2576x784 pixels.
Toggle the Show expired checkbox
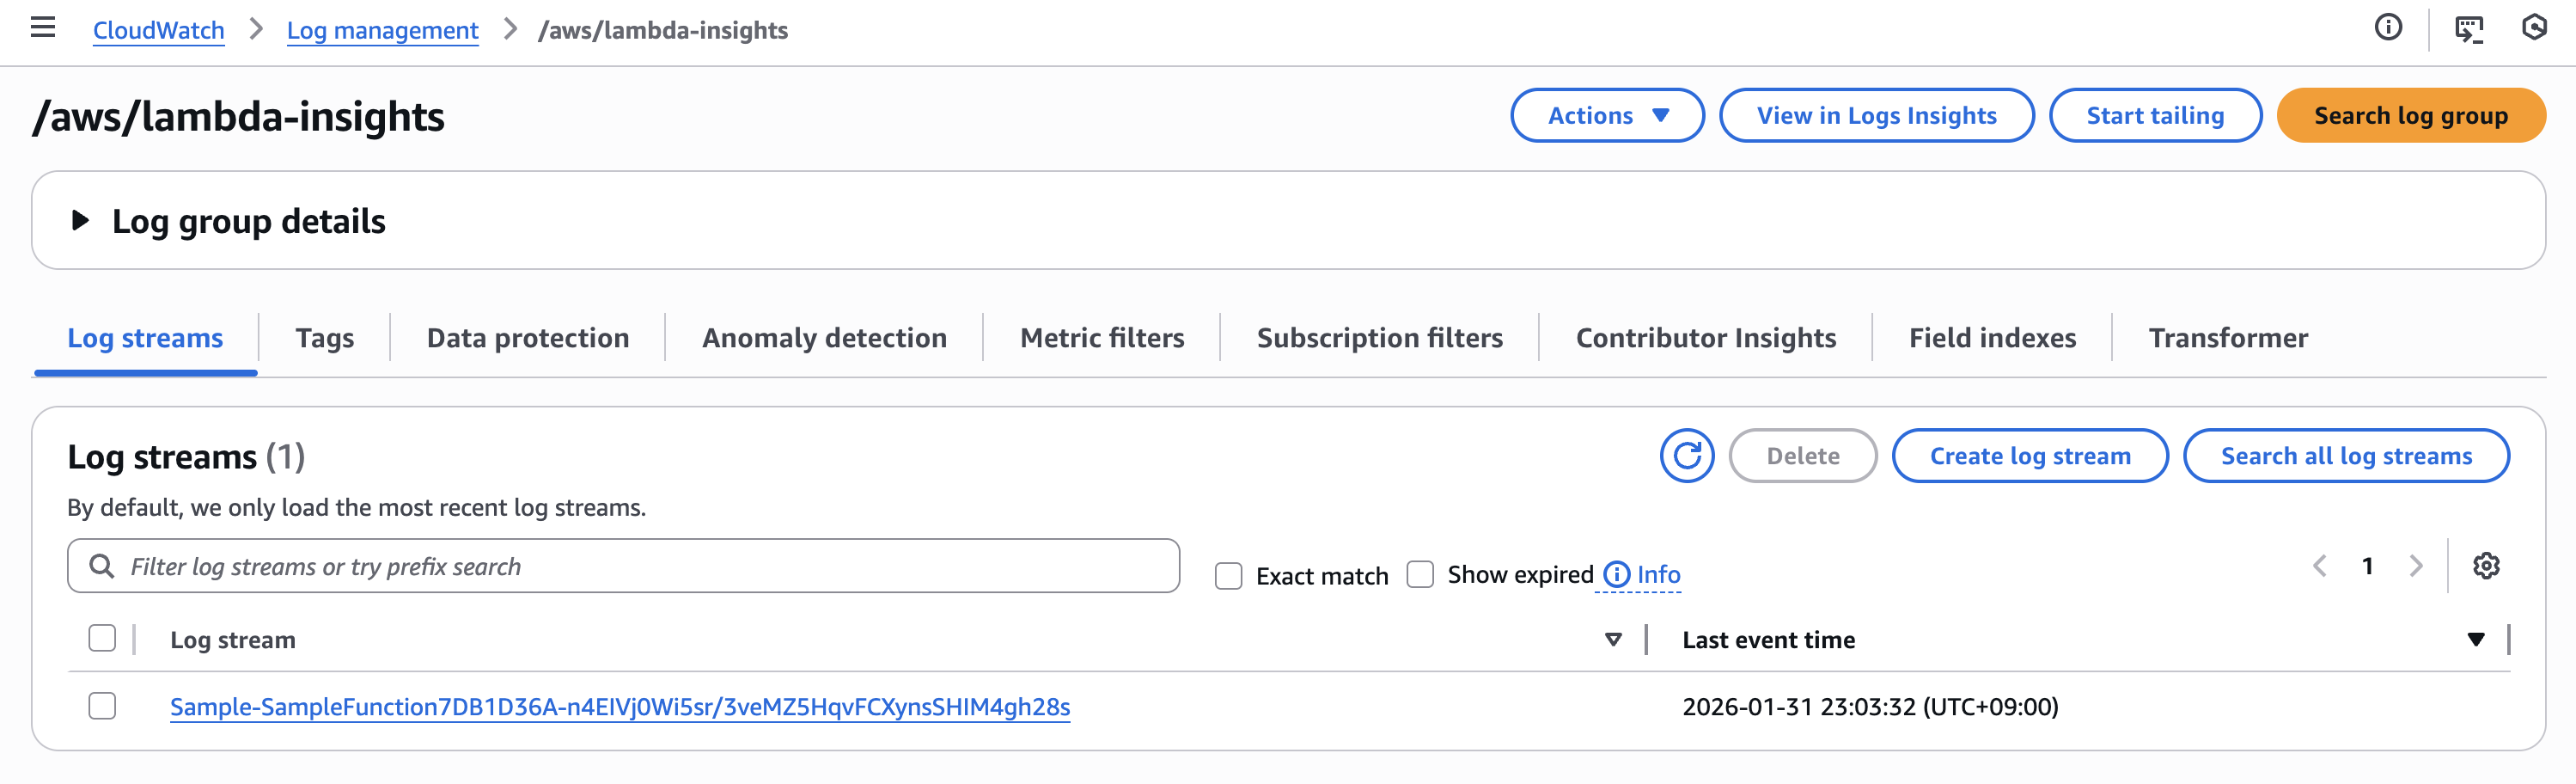pyautogui.click(x=1420, y=575)
